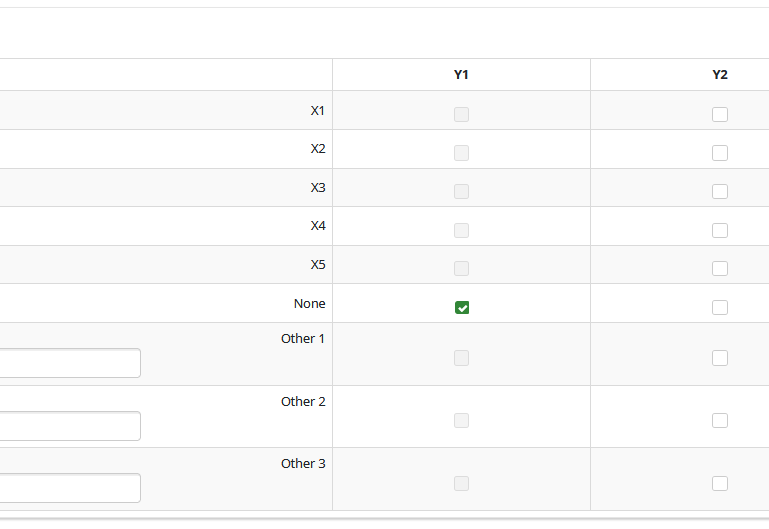Check the Other 1 box under Y2
Image resolution: width=769 pixels, height=529 pixels.
pyautogui.click(x=720, y=358)
